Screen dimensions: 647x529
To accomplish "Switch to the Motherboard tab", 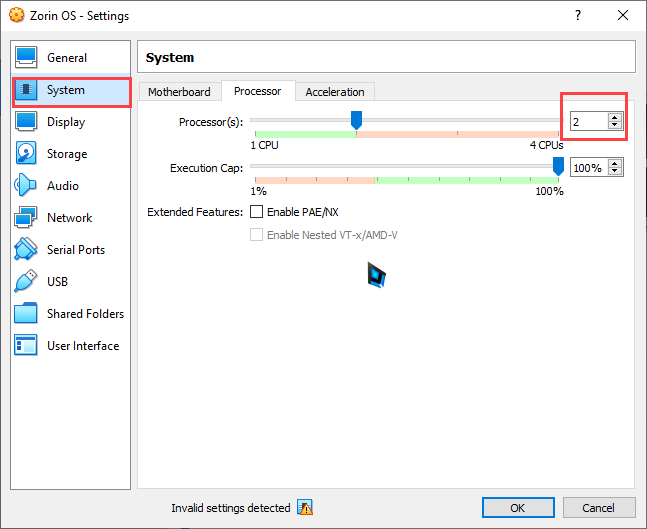I will coord(179,92).
